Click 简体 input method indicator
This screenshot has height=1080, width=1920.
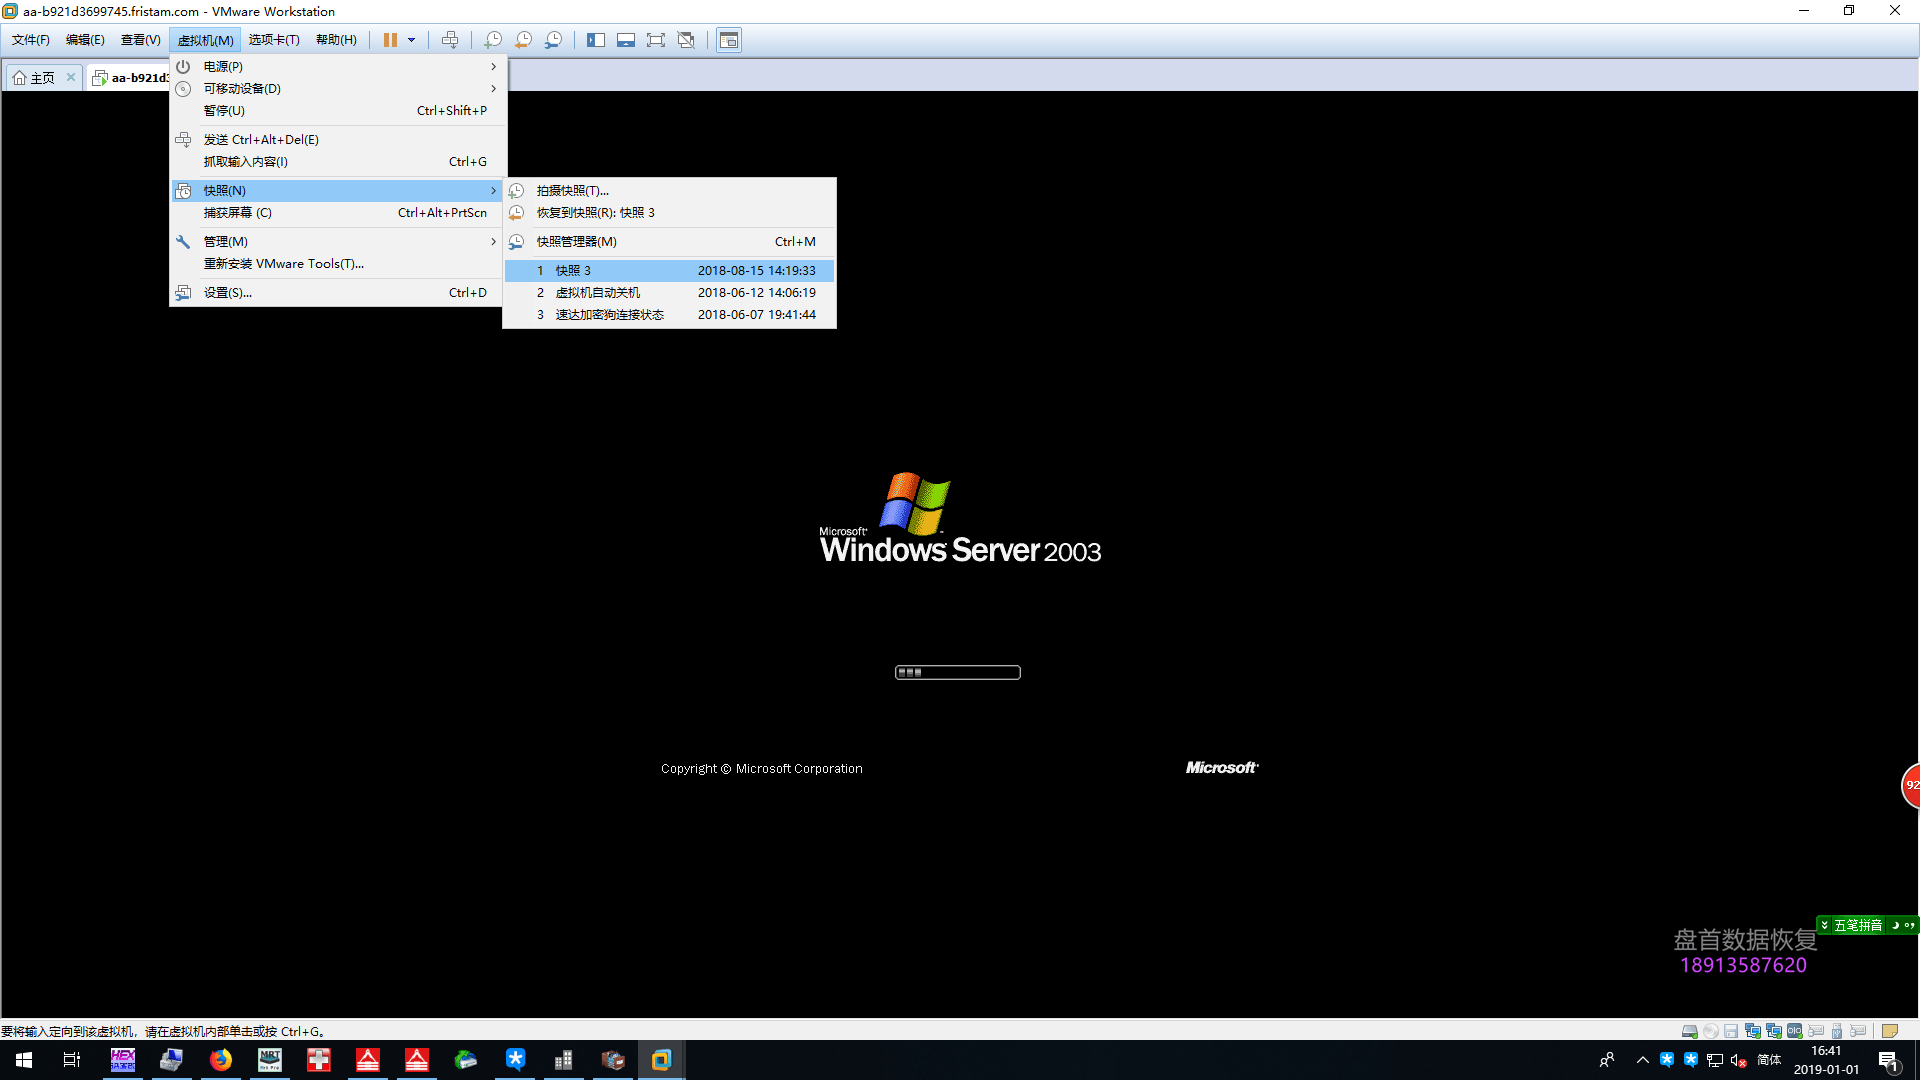(1769, 1060)
